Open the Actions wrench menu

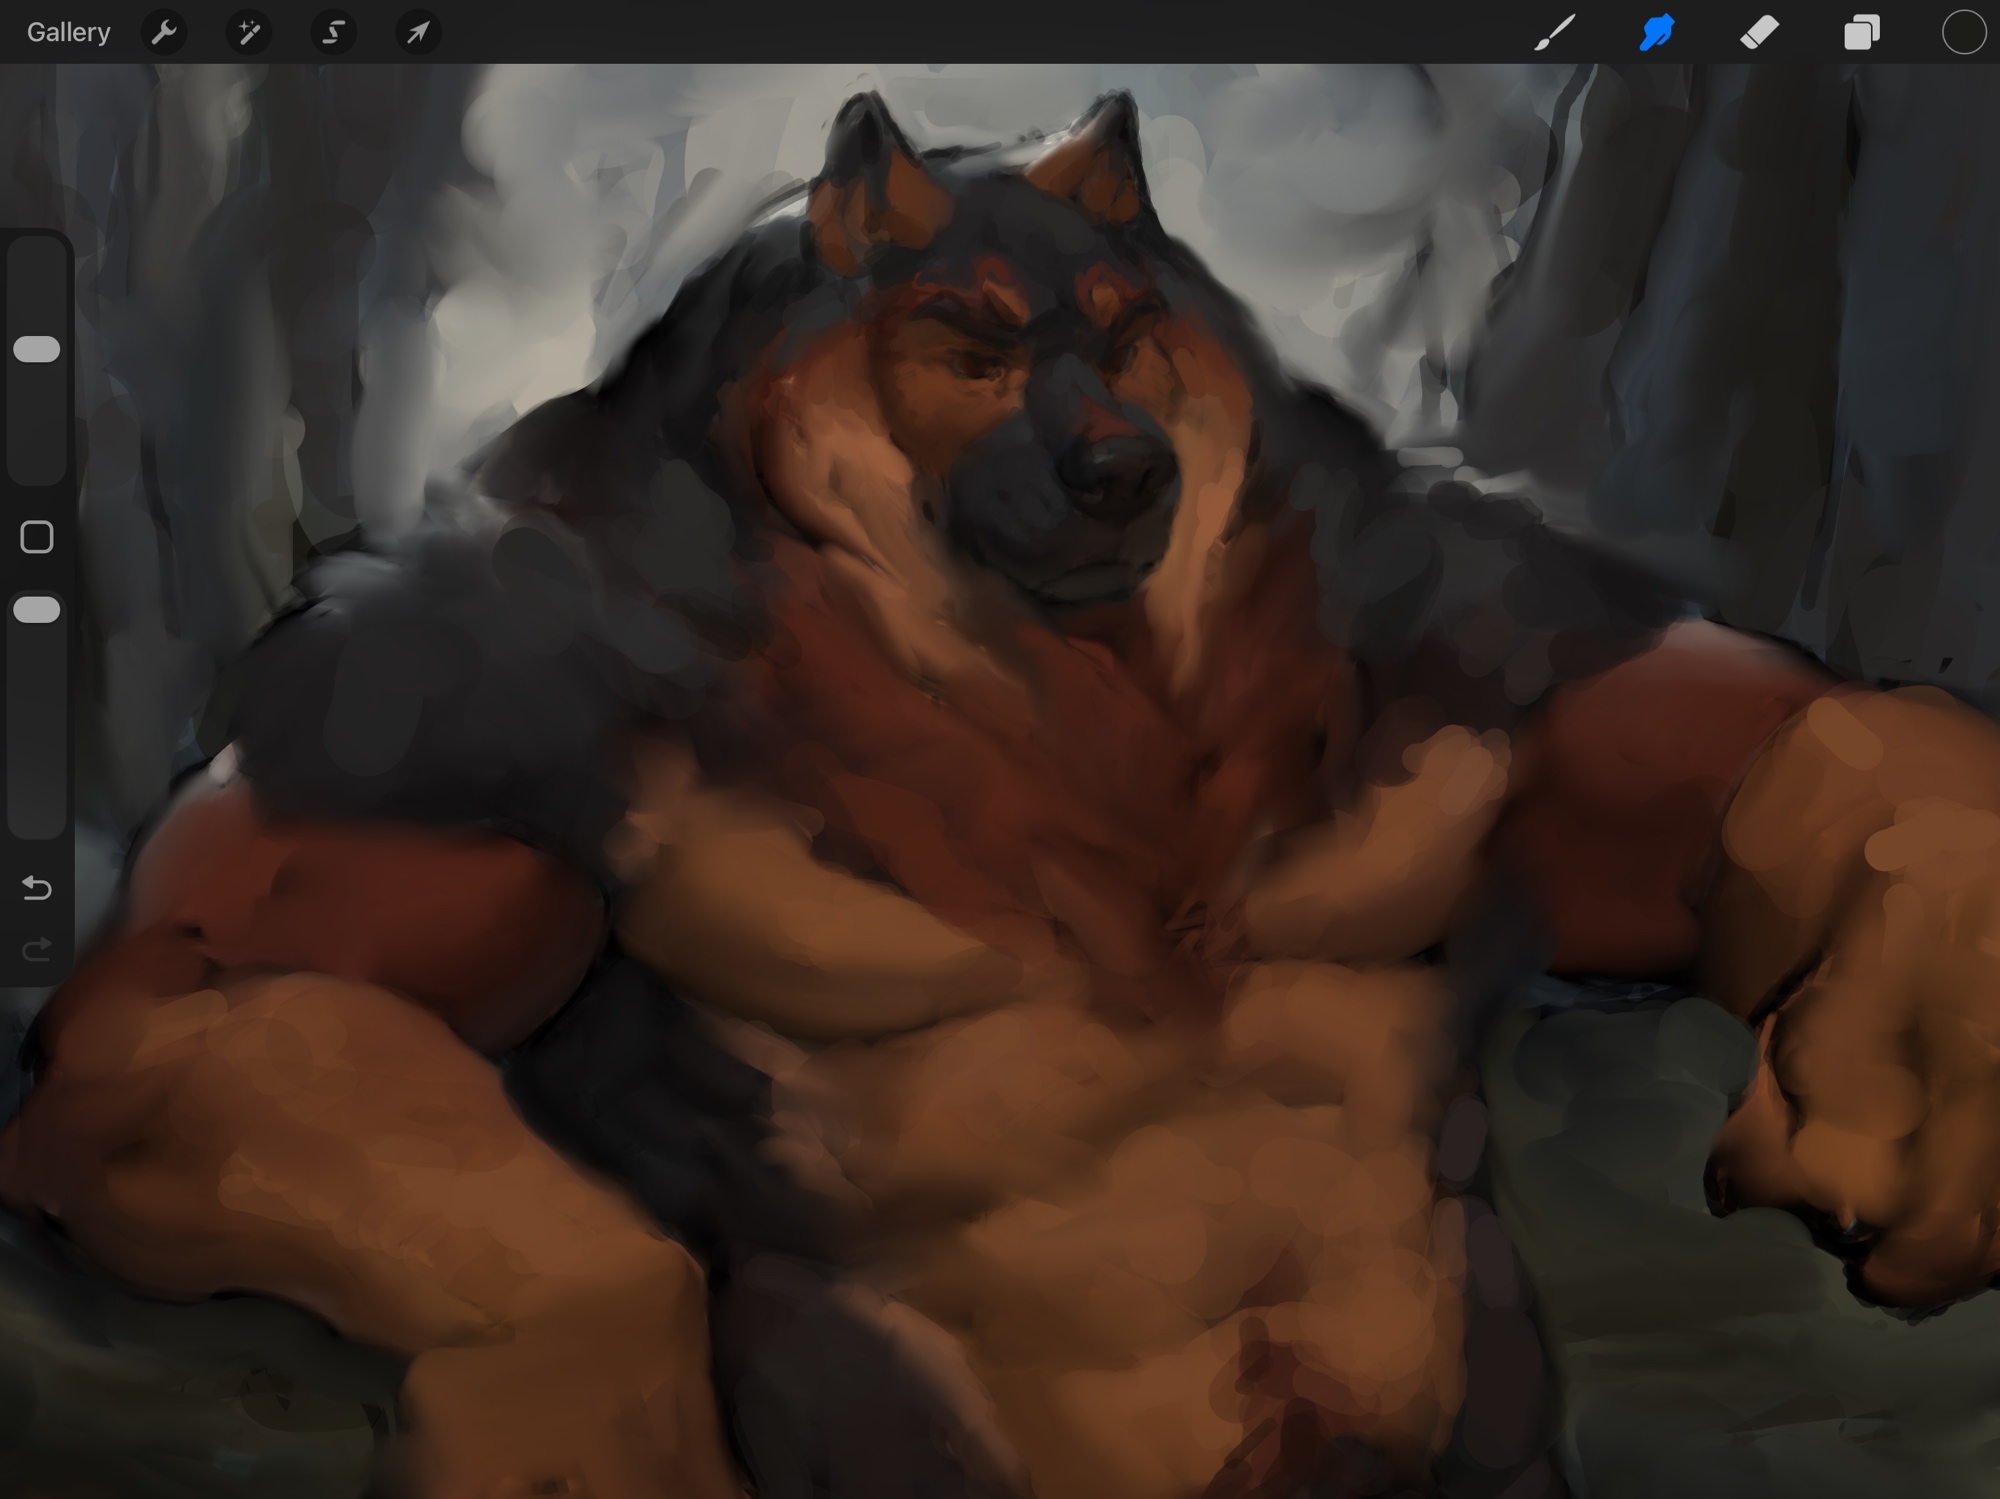click(164, 33)
